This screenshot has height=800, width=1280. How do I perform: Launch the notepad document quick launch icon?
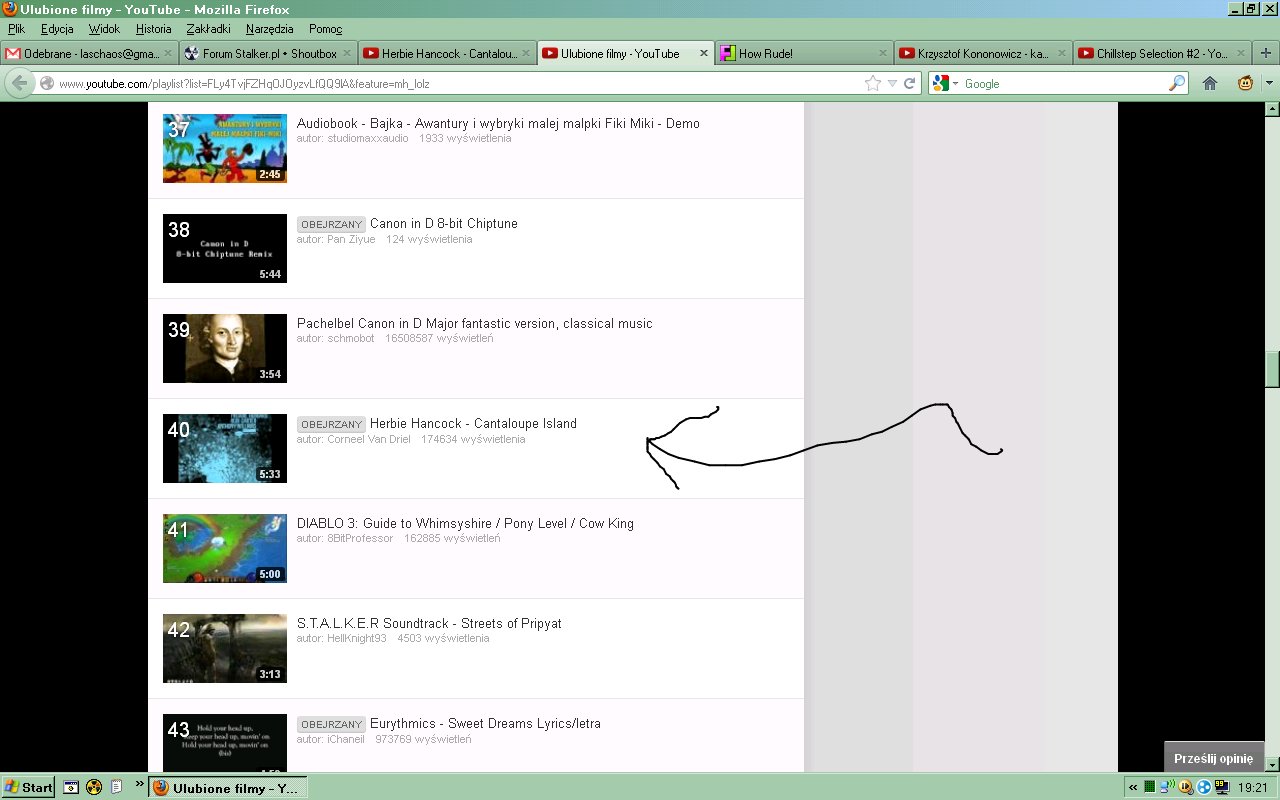[116, 787]
